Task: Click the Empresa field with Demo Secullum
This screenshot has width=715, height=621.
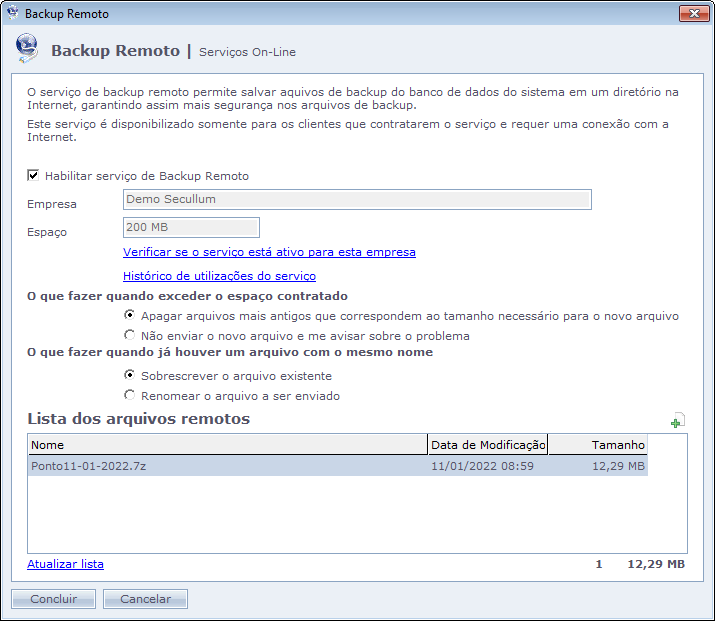Action: pyautogui.click(x=356, y=199)
